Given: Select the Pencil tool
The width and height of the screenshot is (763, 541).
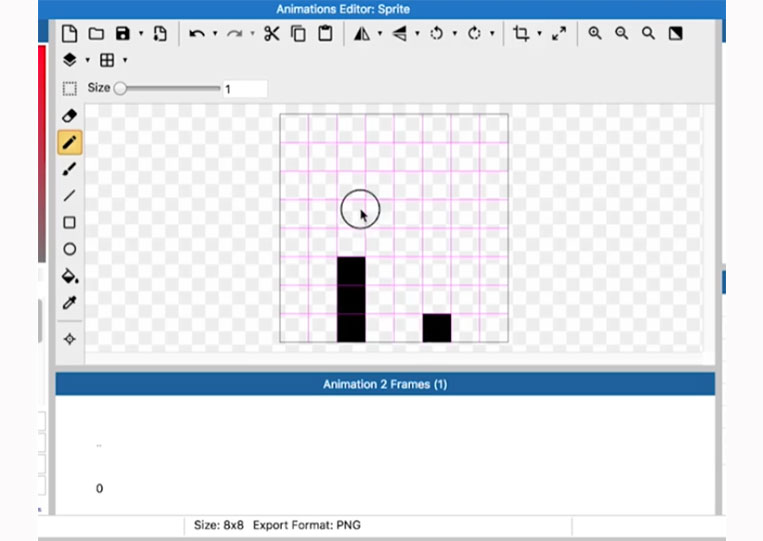Looking at the screenshot, I should coord(70,143).
